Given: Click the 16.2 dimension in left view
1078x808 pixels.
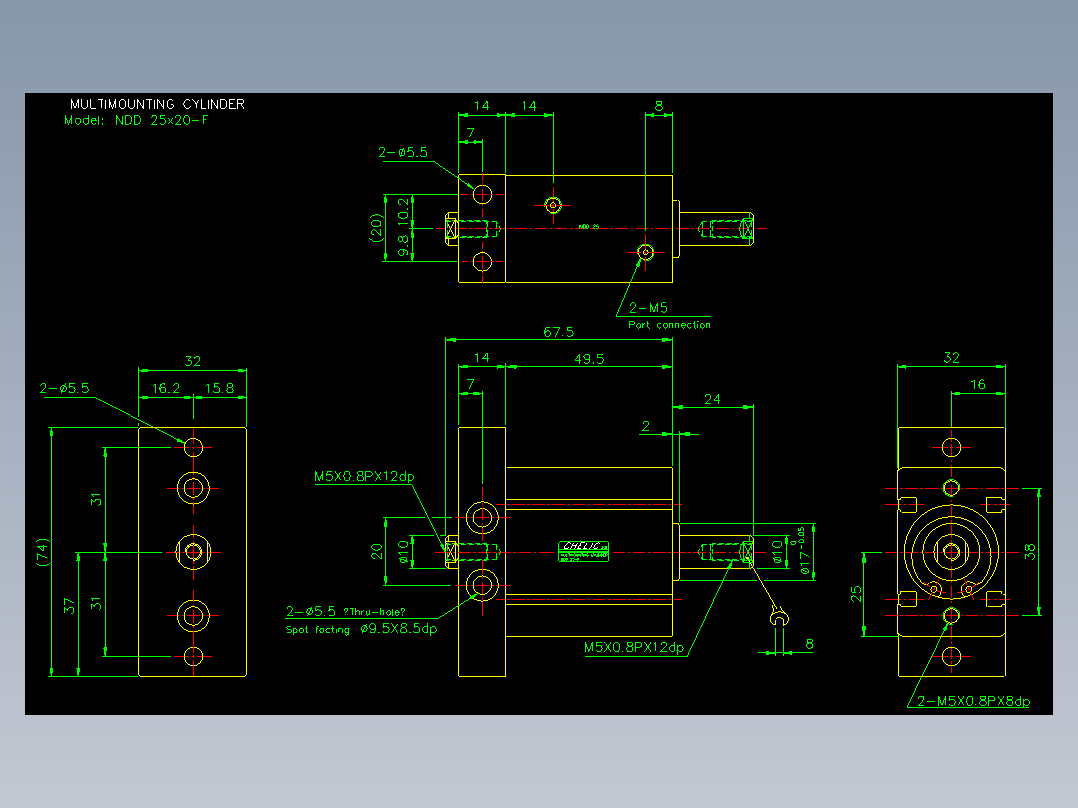Looking at the screenshot, I should click(166, 389).
